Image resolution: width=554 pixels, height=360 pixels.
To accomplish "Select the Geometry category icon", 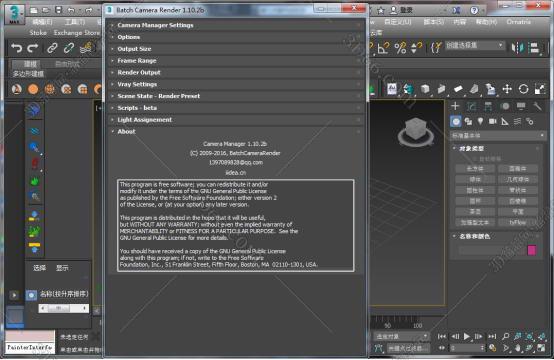I will 456,122.
